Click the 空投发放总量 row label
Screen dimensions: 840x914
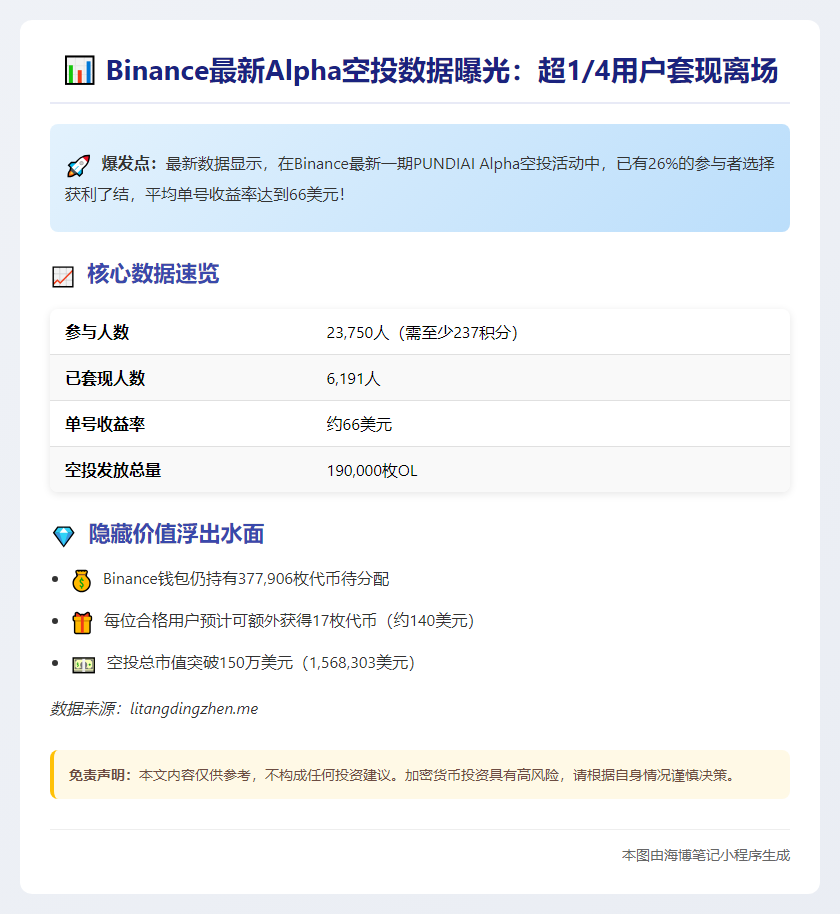[113, 470]
